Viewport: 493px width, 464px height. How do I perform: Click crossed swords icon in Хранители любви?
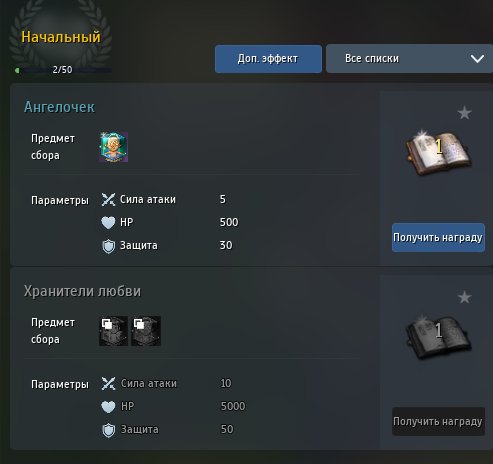tap(108, 383)
